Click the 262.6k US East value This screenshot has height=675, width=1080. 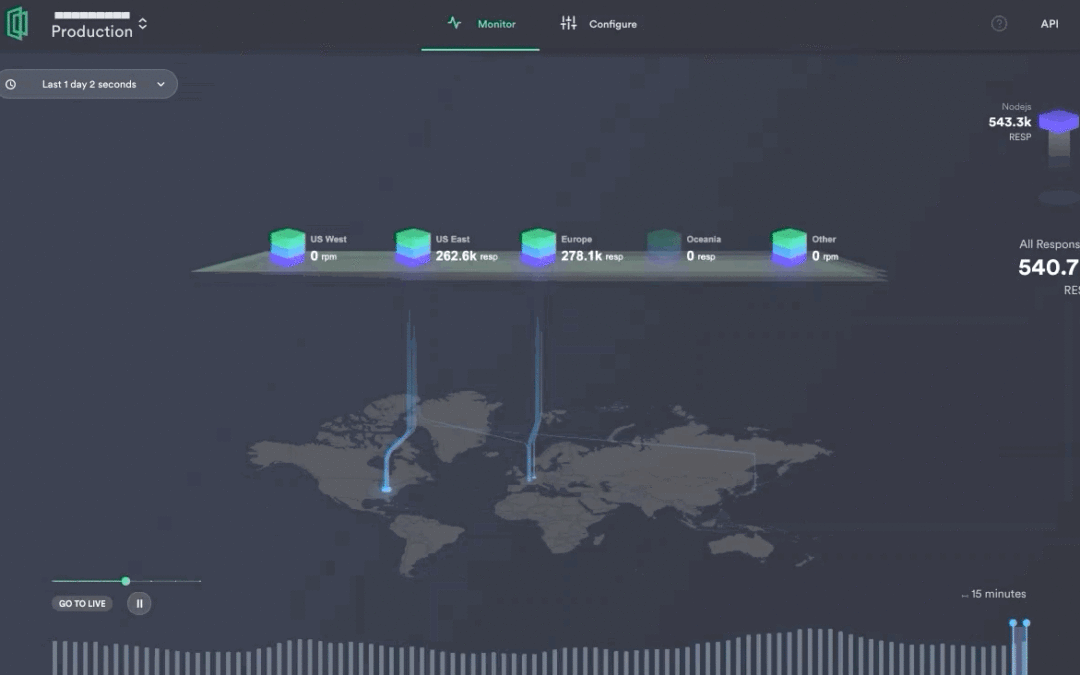pos(456,256)
